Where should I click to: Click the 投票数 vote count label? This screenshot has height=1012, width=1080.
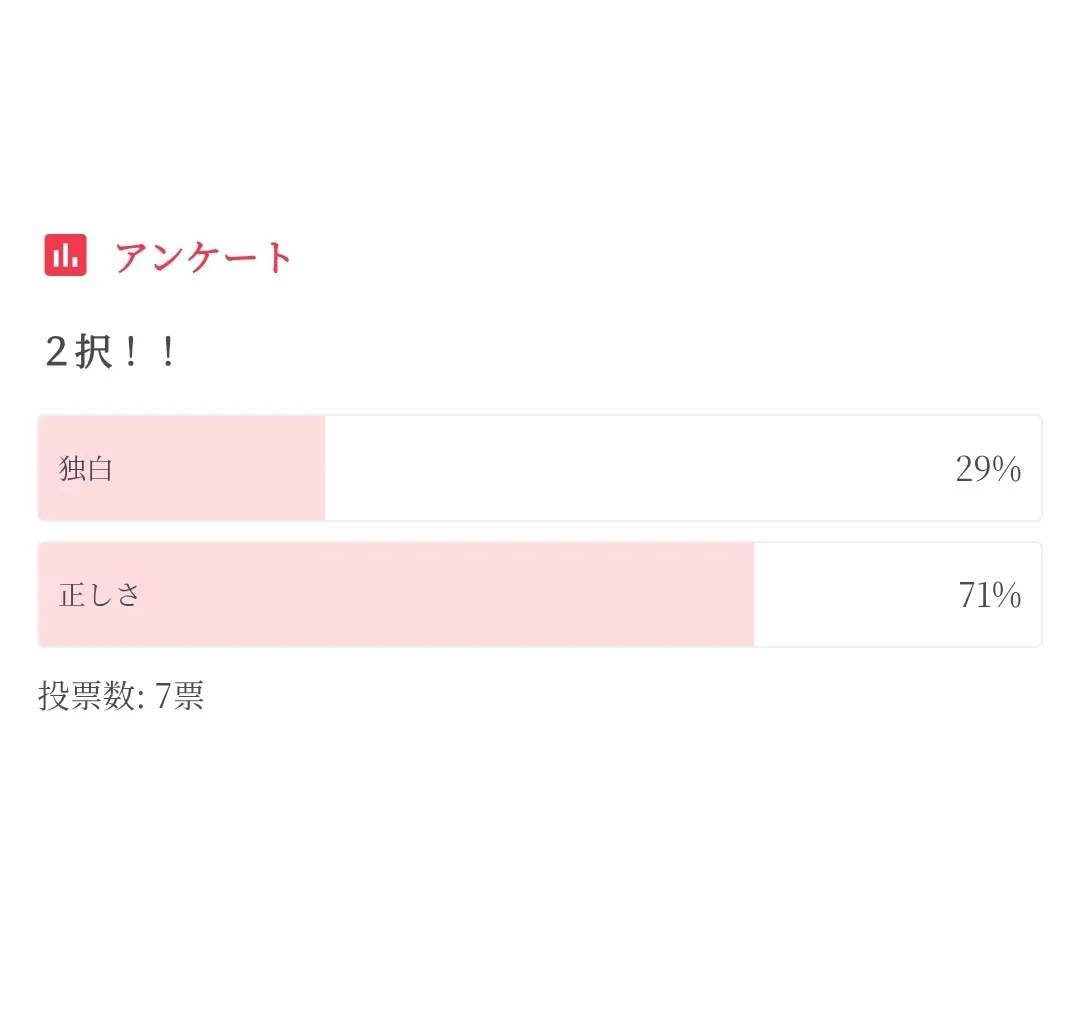[x=90, y=696]
